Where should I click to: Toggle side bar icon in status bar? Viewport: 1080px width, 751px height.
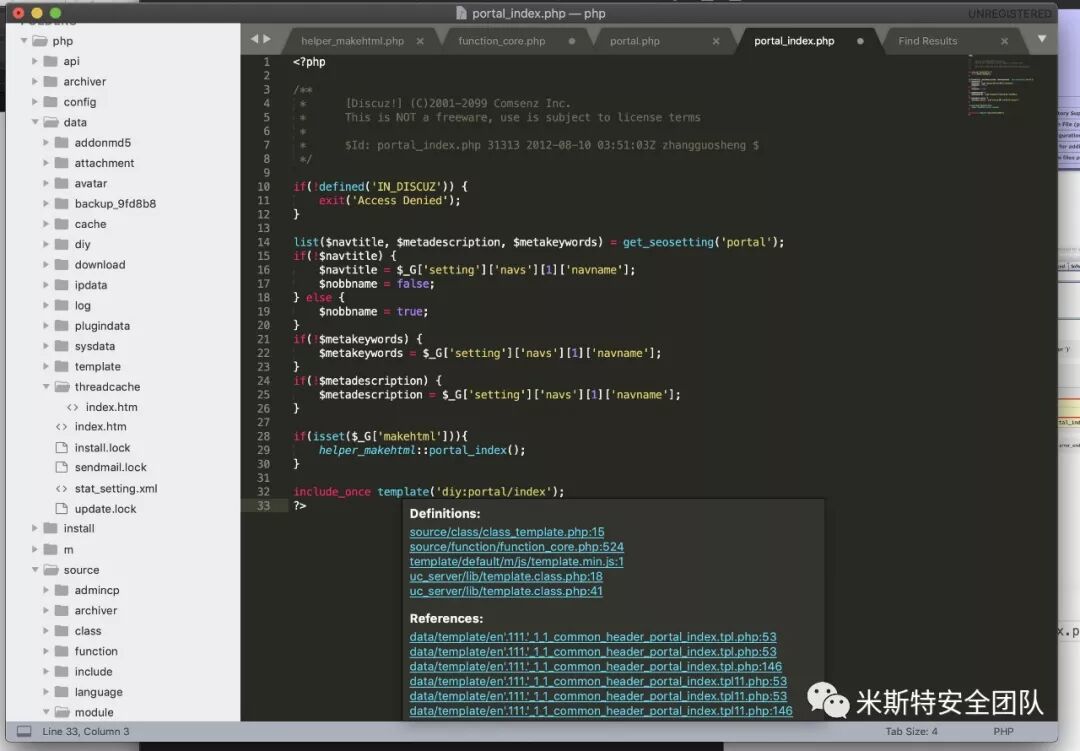[x=24, y=731]
